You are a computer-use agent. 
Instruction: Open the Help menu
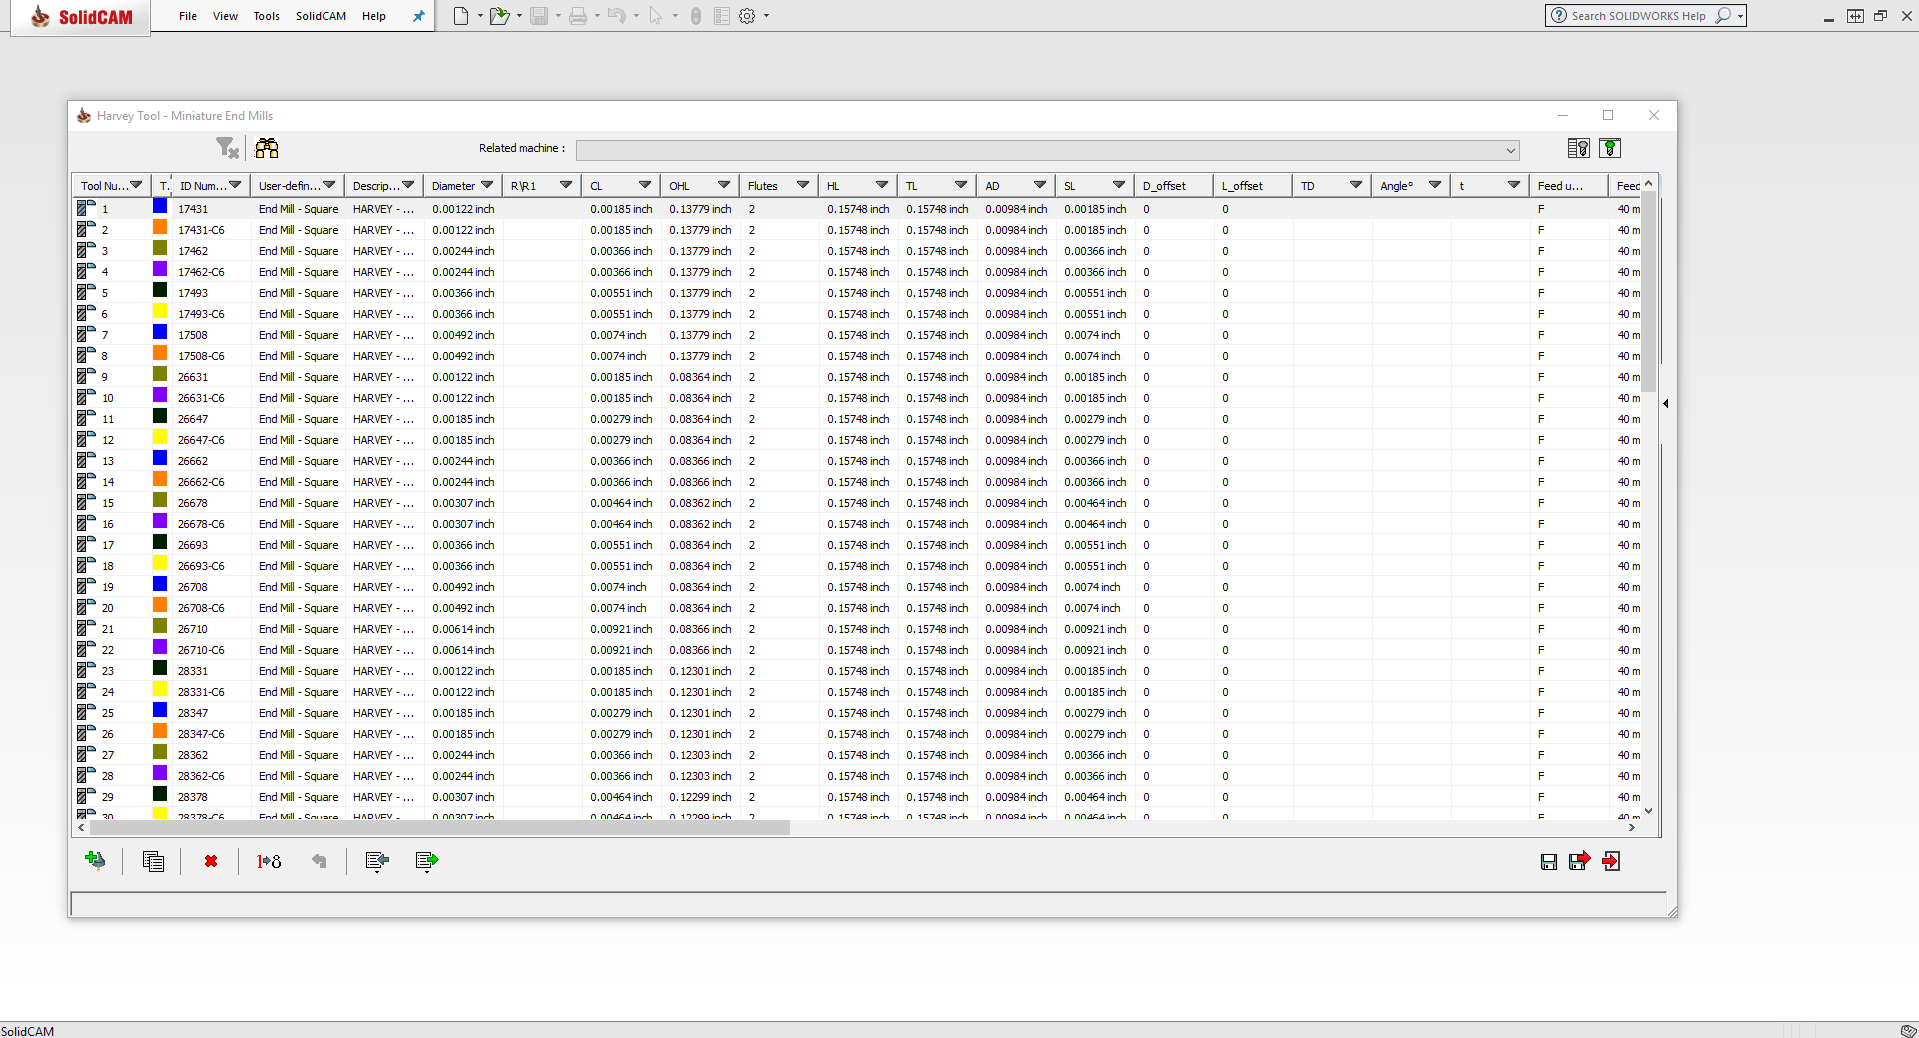point(373,16)
